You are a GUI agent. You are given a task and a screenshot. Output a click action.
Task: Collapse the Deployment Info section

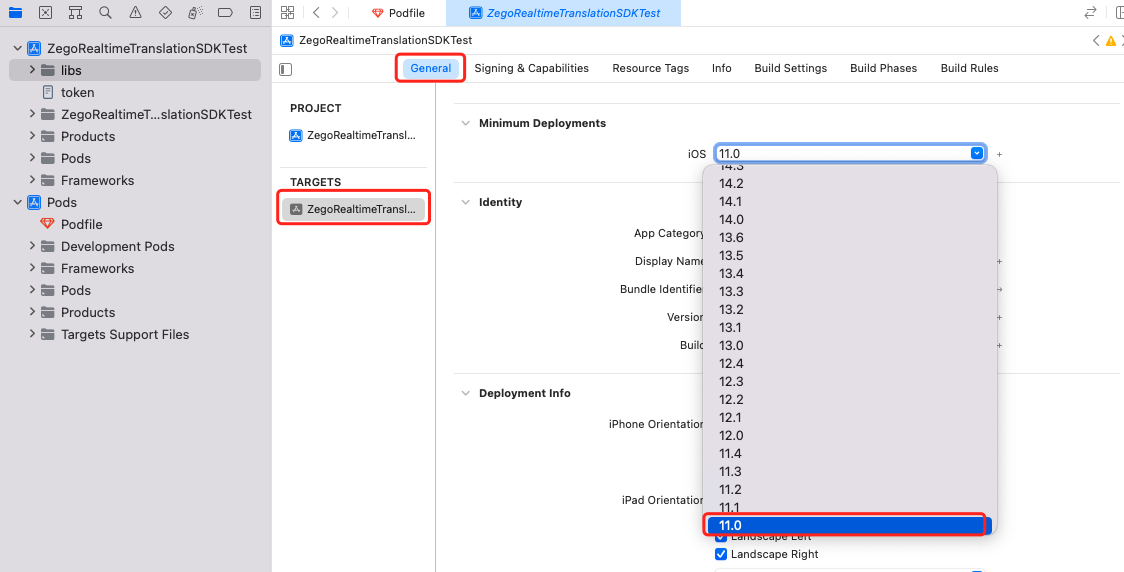(x=466, y=393)
